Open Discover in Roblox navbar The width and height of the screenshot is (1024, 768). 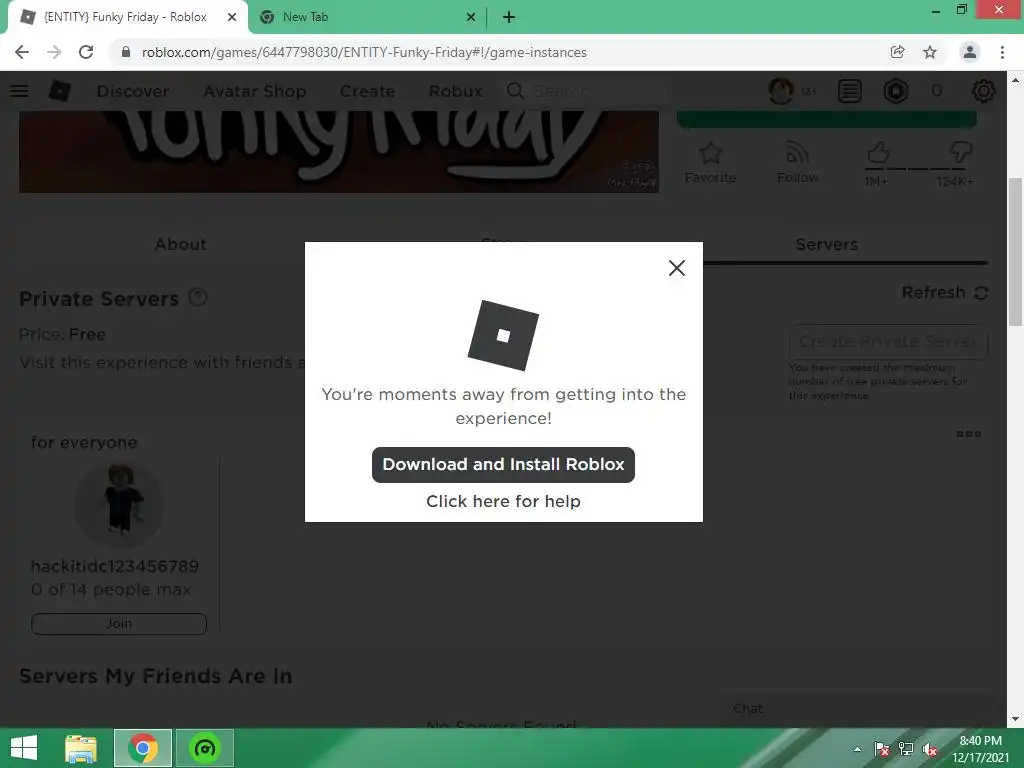pyautogui.click(x=133, y=91)
